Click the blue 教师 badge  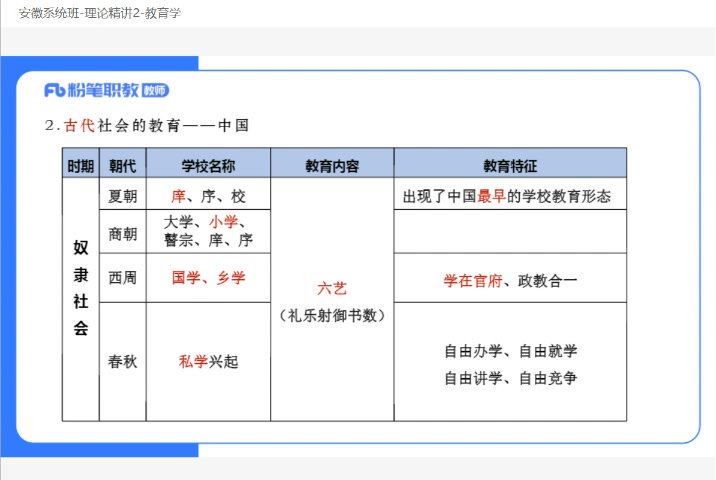click(x=156, y=90)
